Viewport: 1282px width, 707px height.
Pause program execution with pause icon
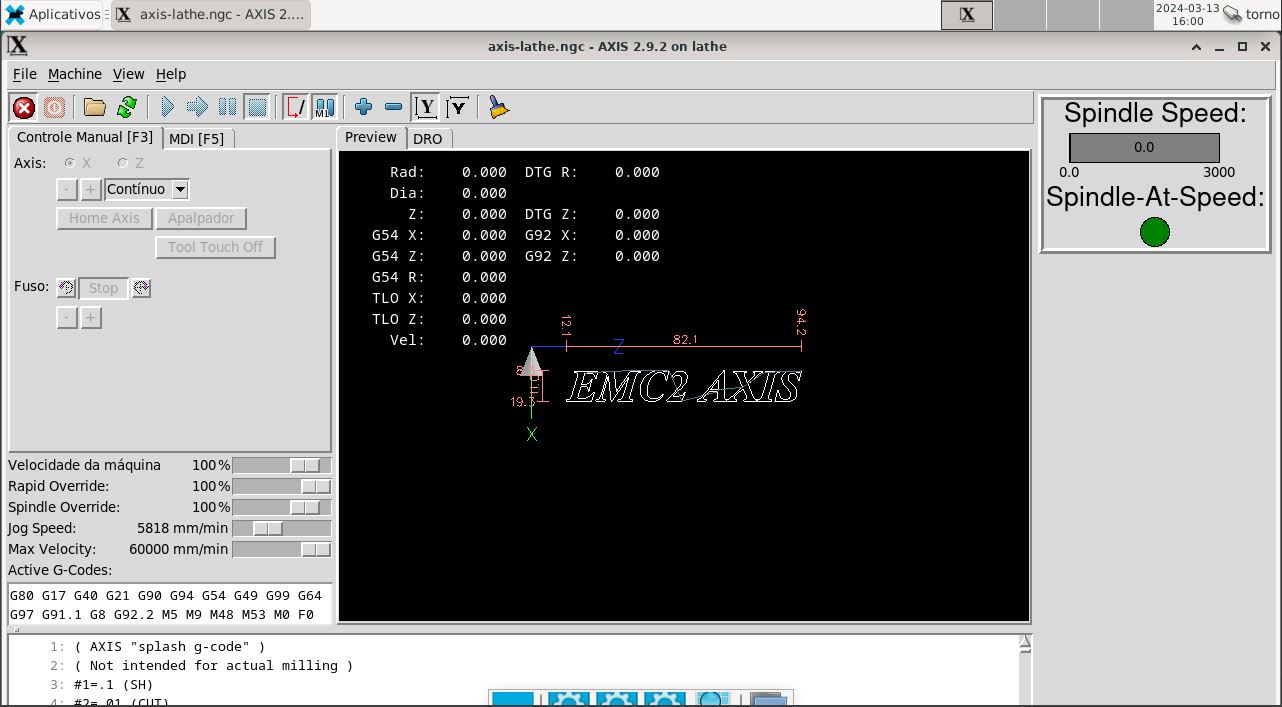pos(227,107)
